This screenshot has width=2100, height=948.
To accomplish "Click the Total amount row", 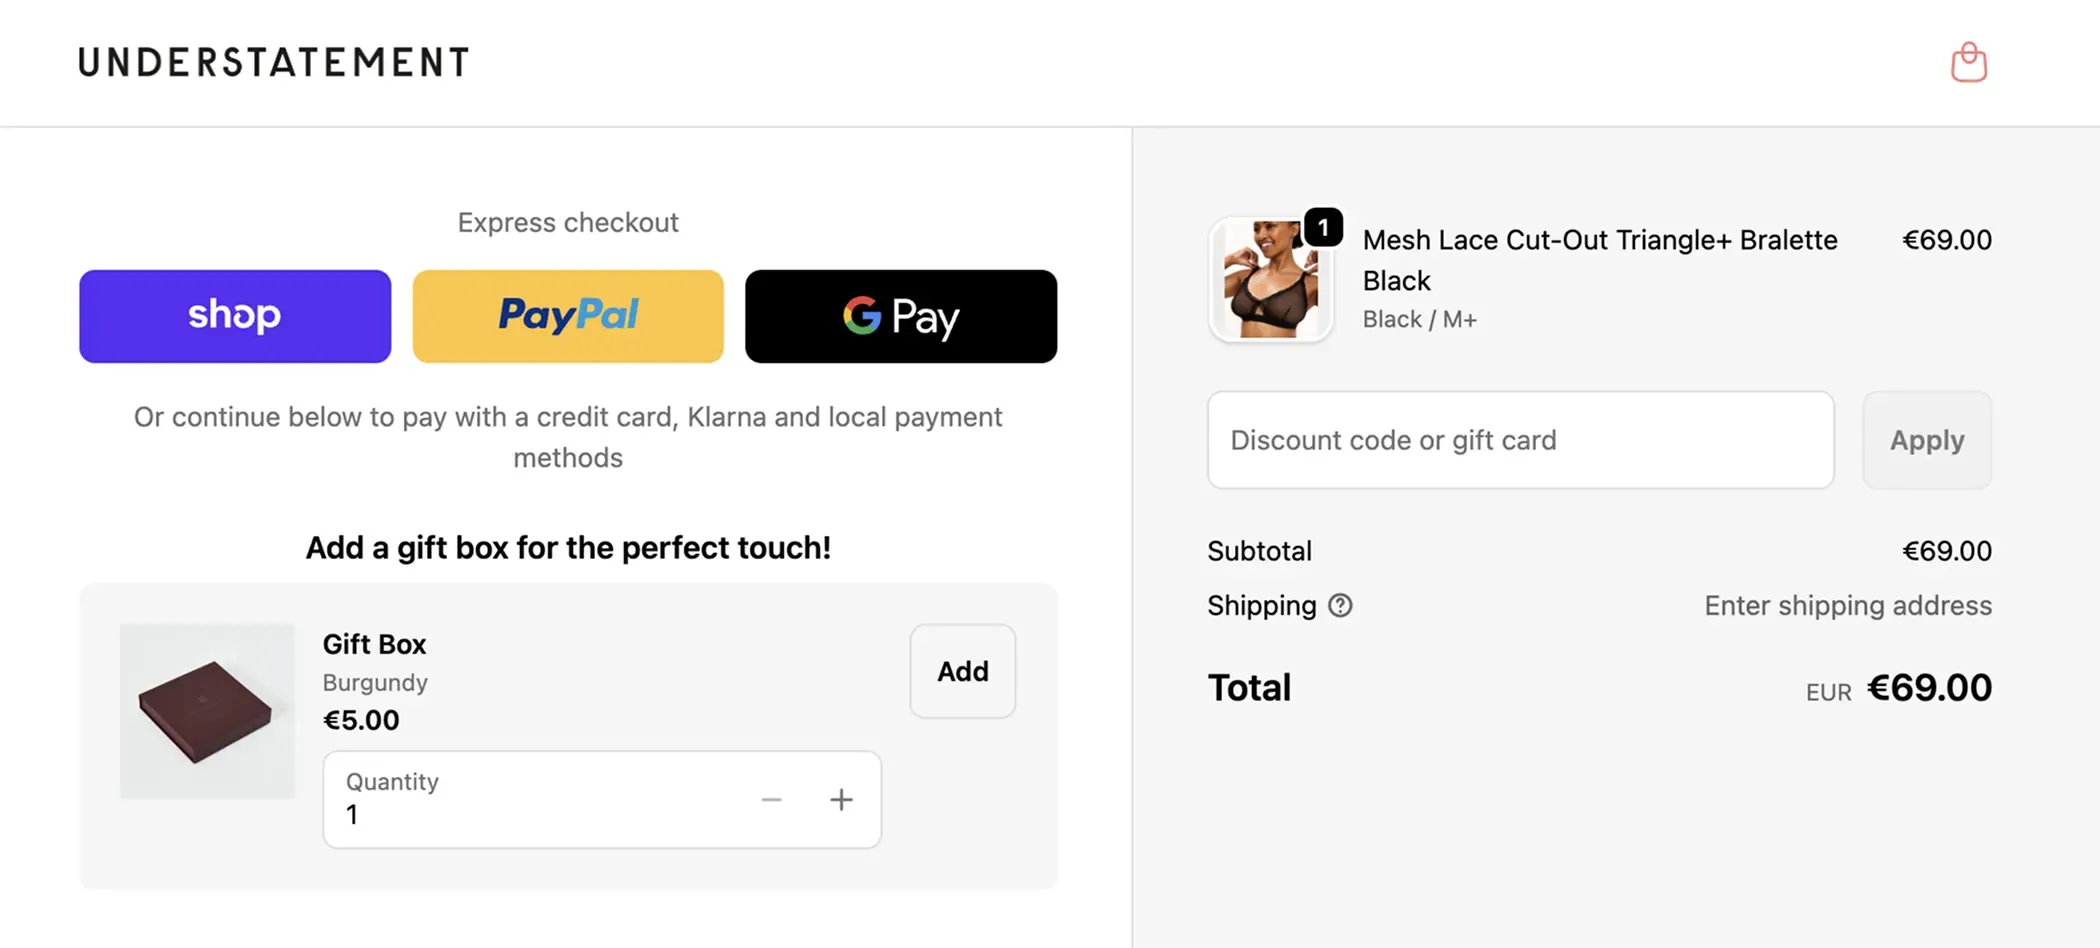I will point(1248,687).
